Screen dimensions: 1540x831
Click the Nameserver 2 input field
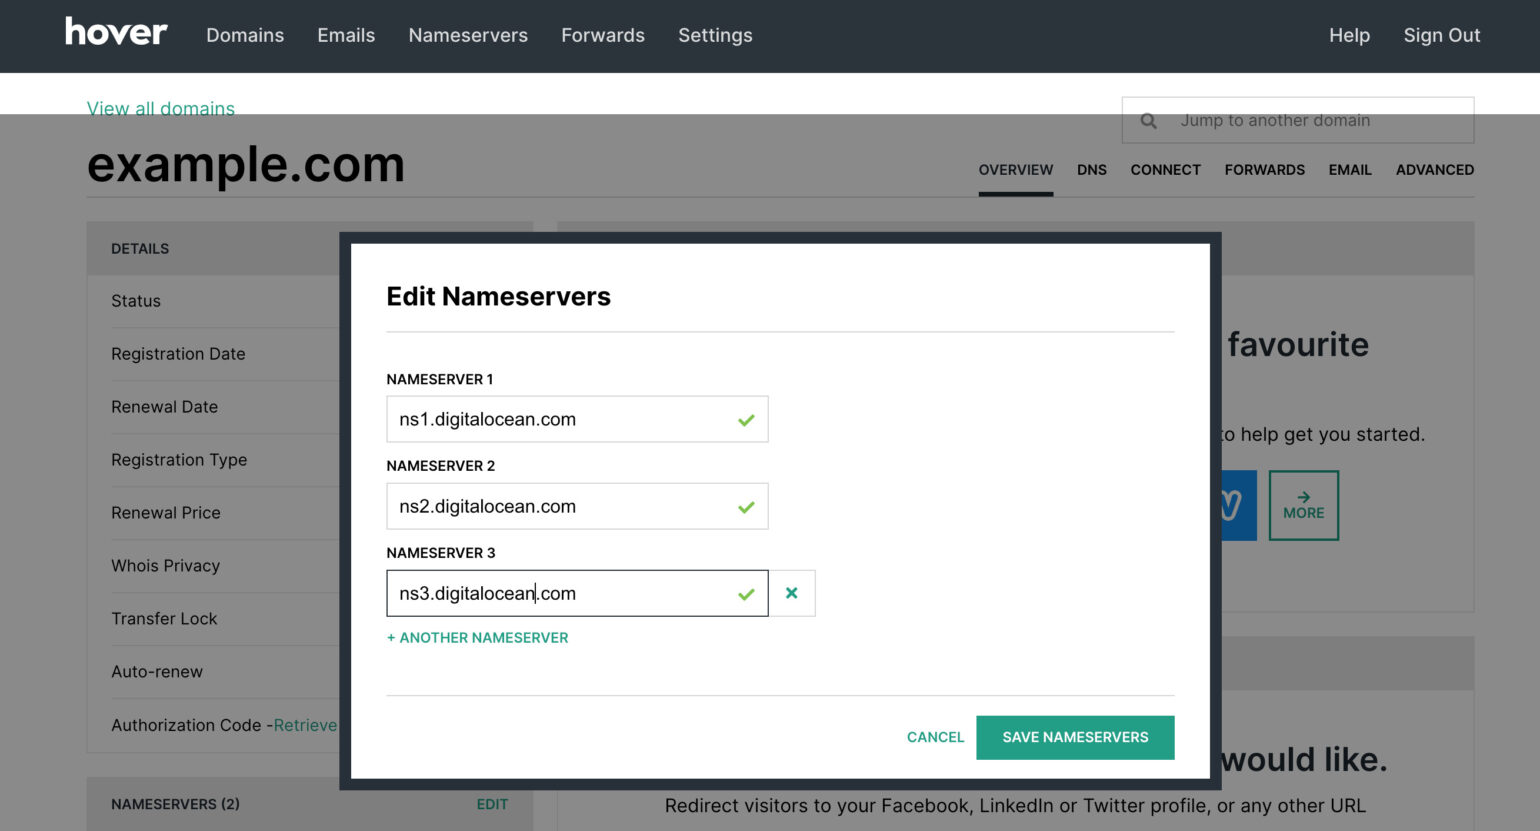point(577,506)
